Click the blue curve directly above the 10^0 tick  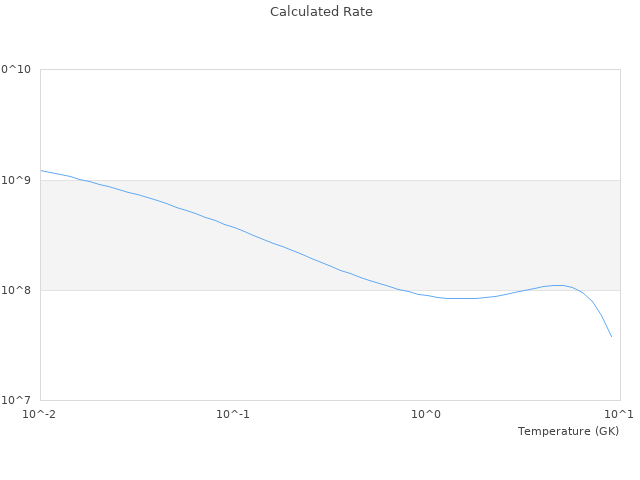[426, 295]
